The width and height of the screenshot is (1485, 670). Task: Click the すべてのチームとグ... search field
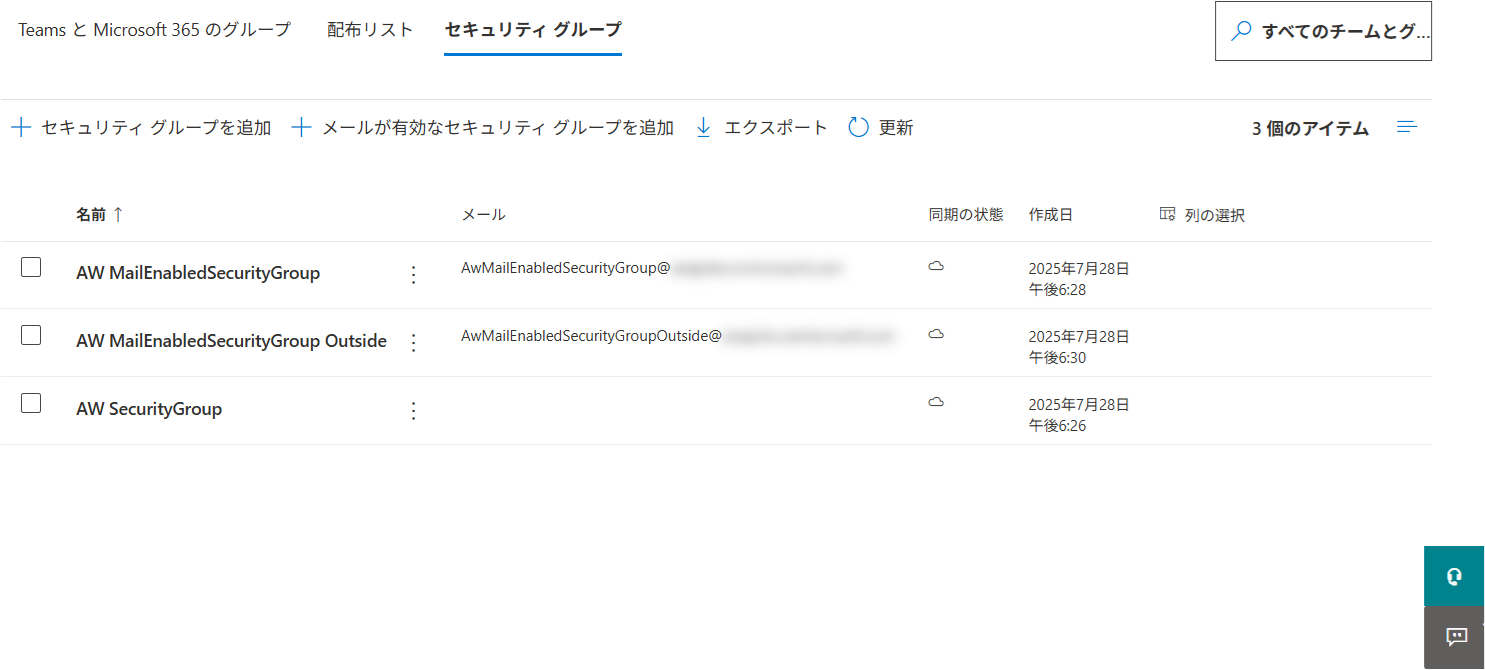point(1323,31)
